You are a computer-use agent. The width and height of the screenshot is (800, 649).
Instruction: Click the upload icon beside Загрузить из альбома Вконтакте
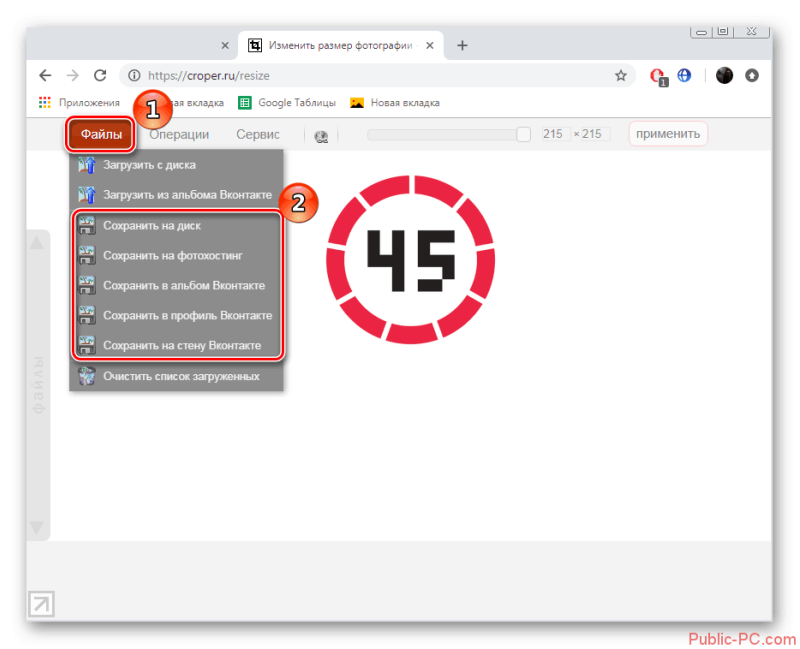(x=87, y=194)
